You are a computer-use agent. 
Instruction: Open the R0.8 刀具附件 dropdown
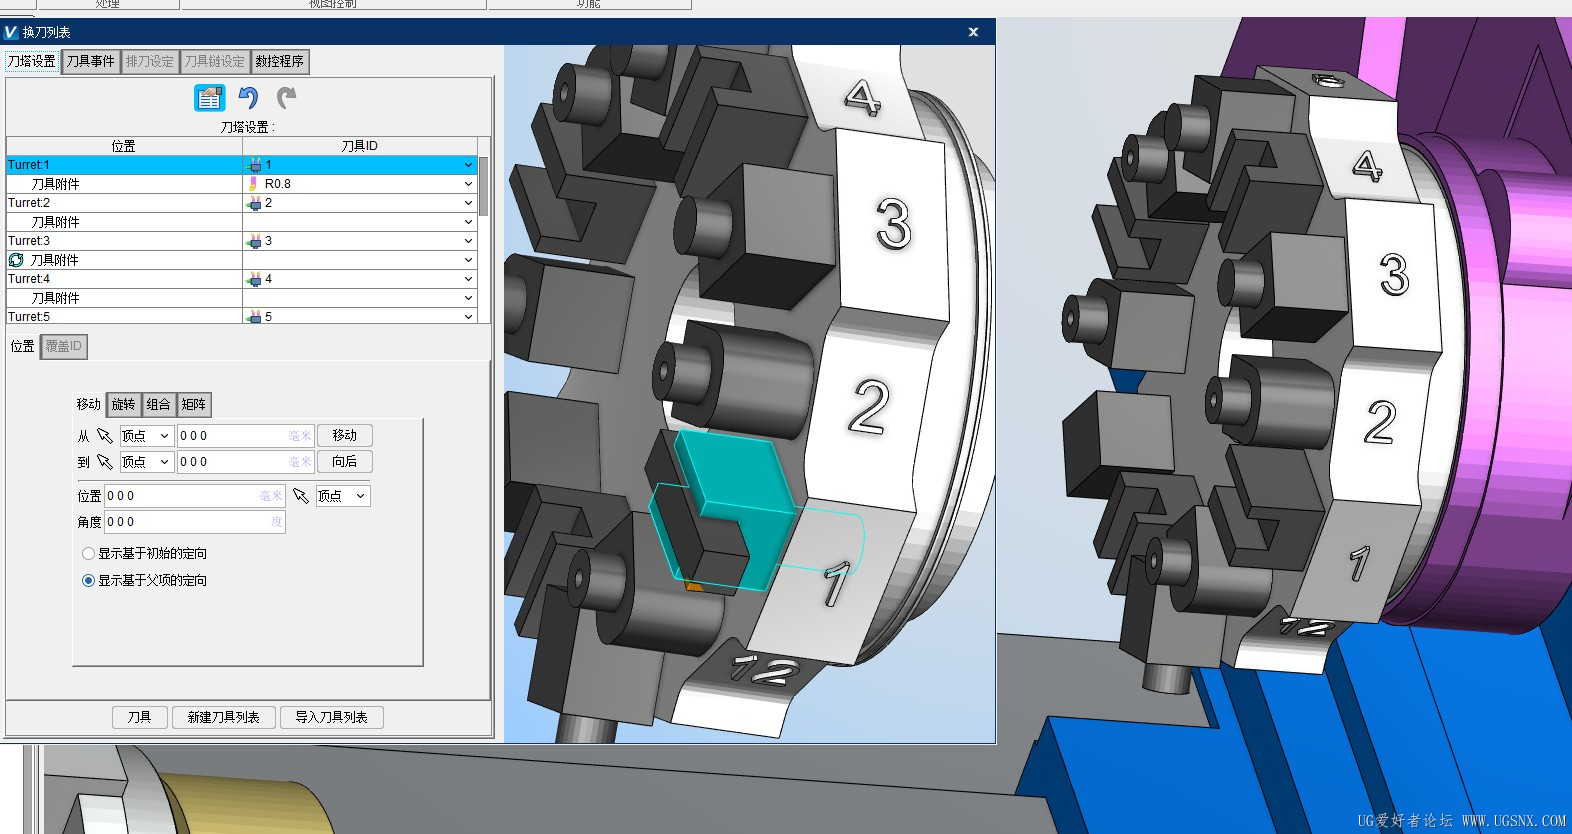pyautogui.click(x=468, y=184)
